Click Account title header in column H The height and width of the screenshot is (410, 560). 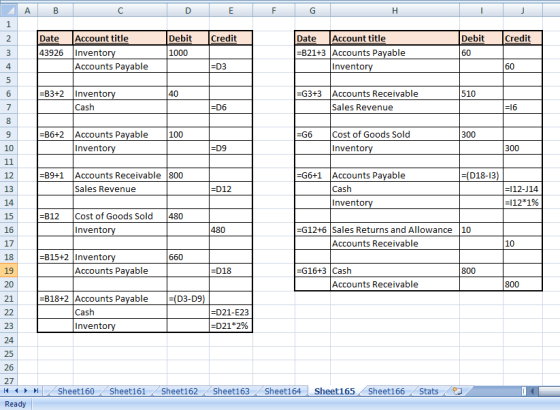pos(395,39)
